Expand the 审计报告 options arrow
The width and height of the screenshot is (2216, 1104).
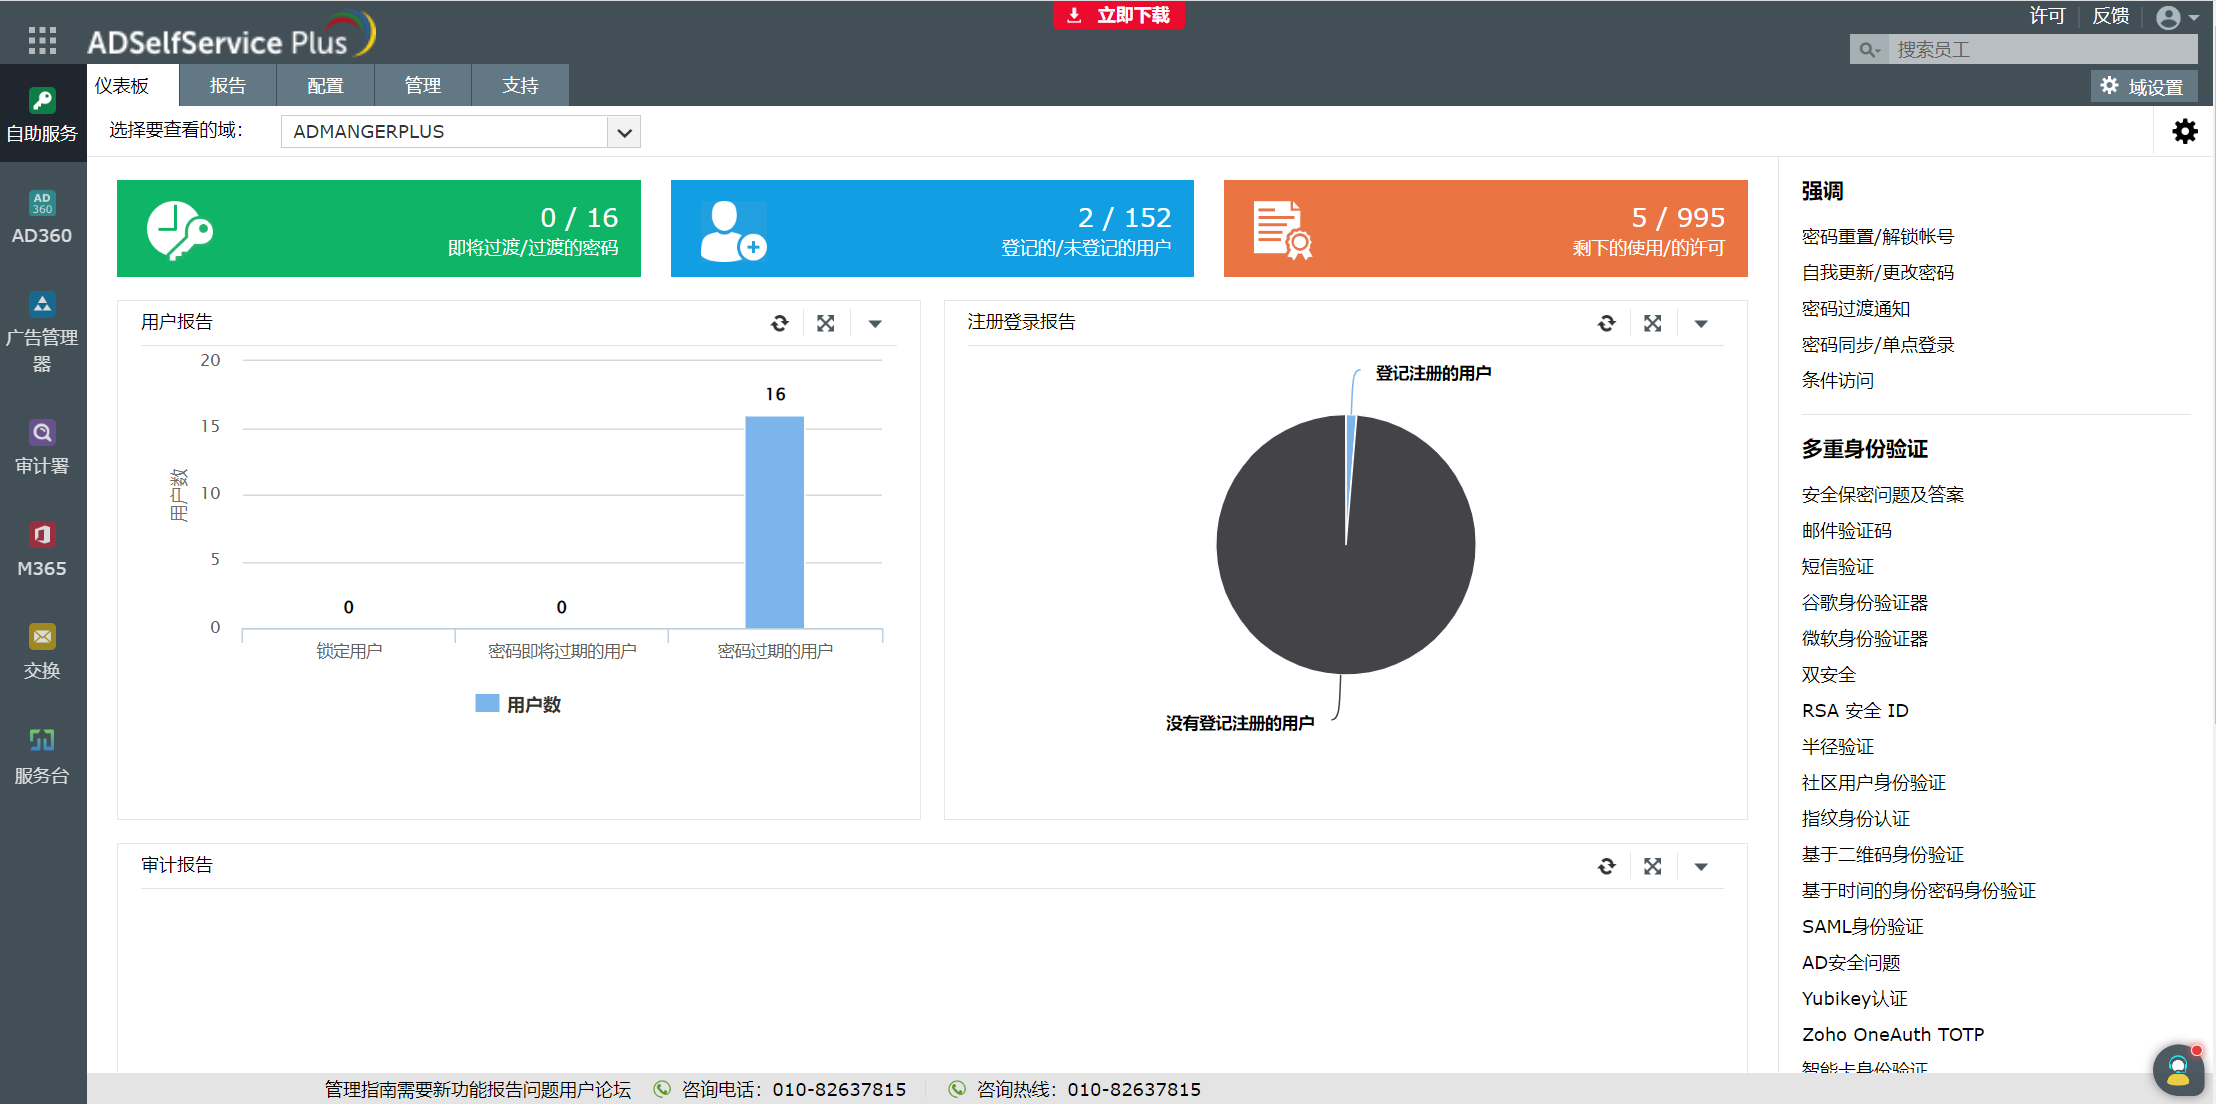[1701, 866]
